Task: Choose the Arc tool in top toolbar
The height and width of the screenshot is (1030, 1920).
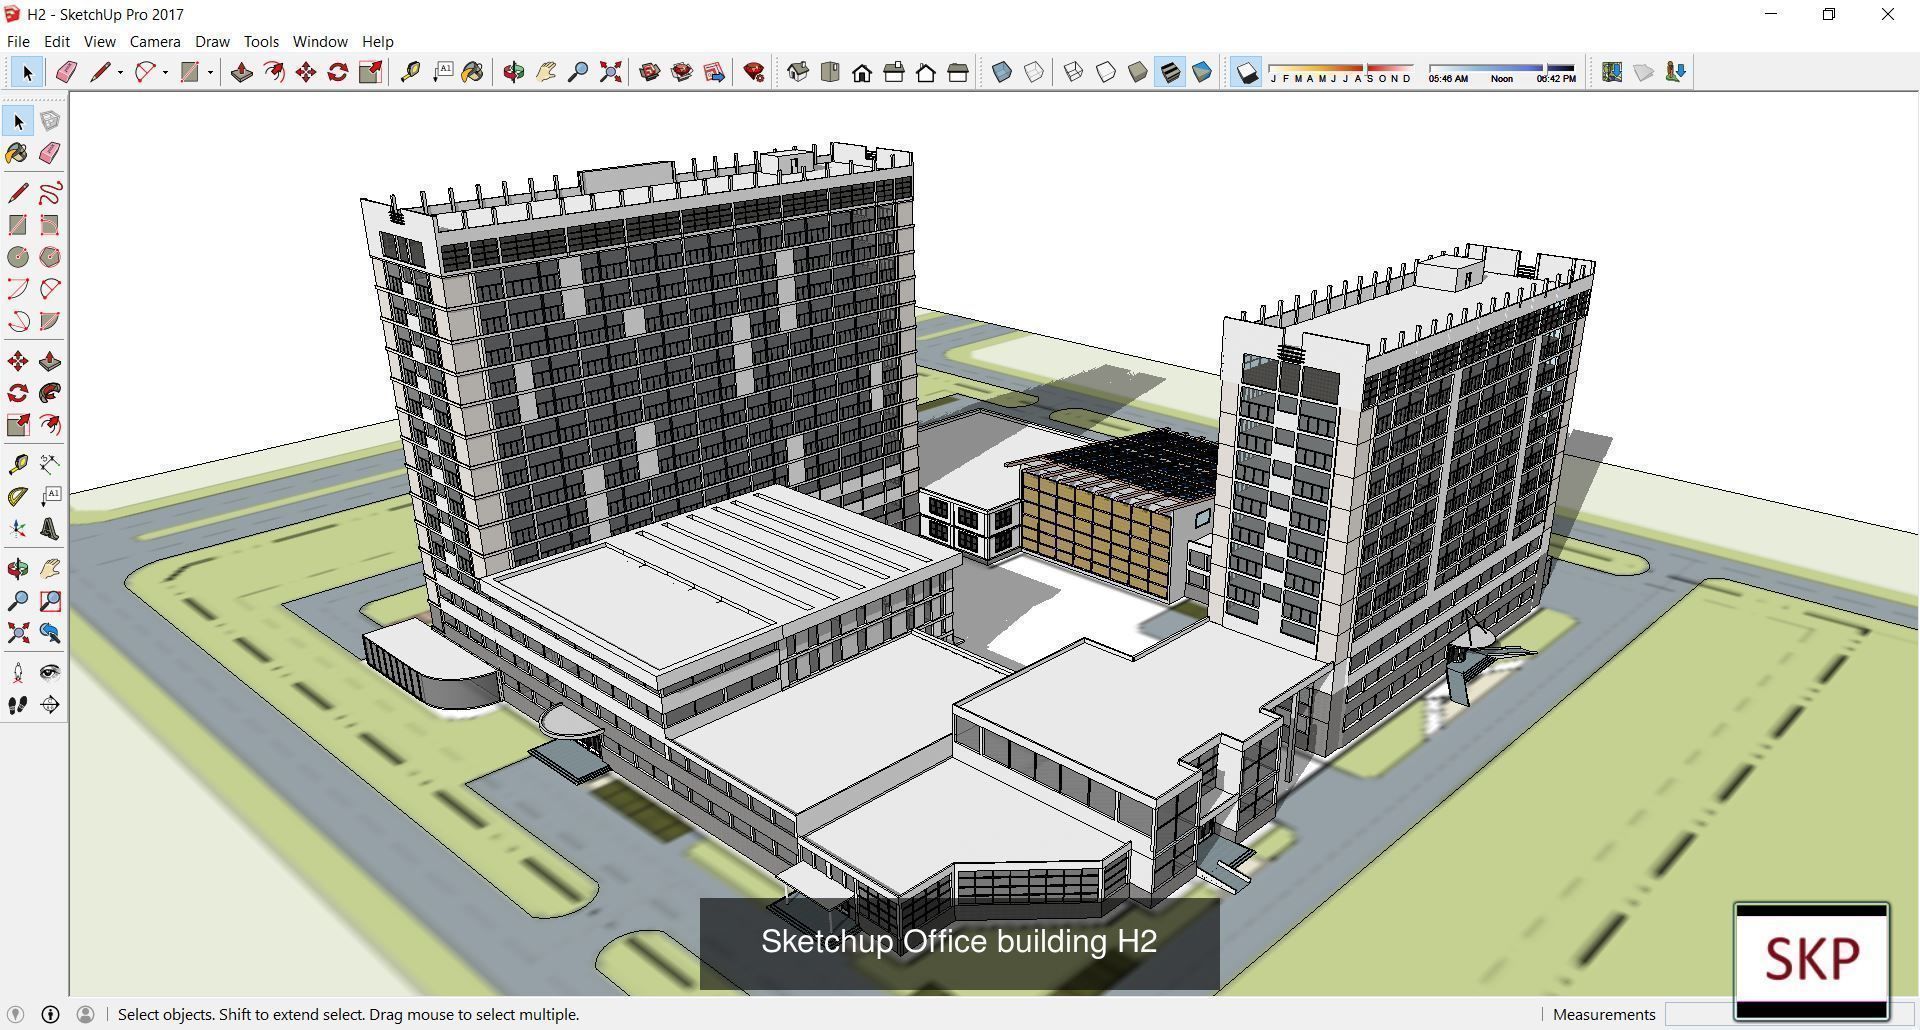Action: 145,72
